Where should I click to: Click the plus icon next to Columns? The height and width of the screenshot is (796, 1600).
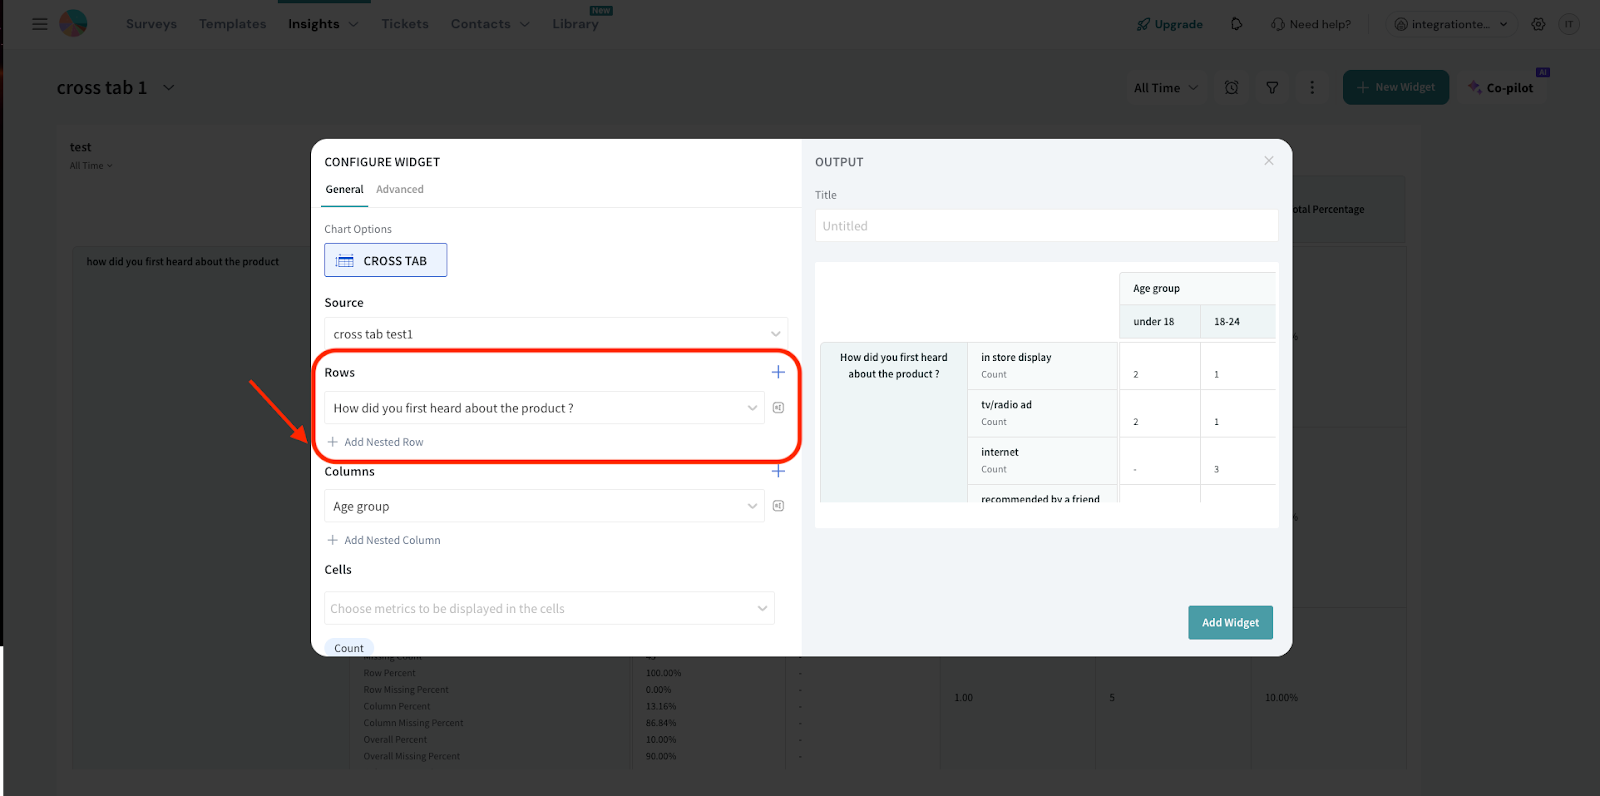778,471
